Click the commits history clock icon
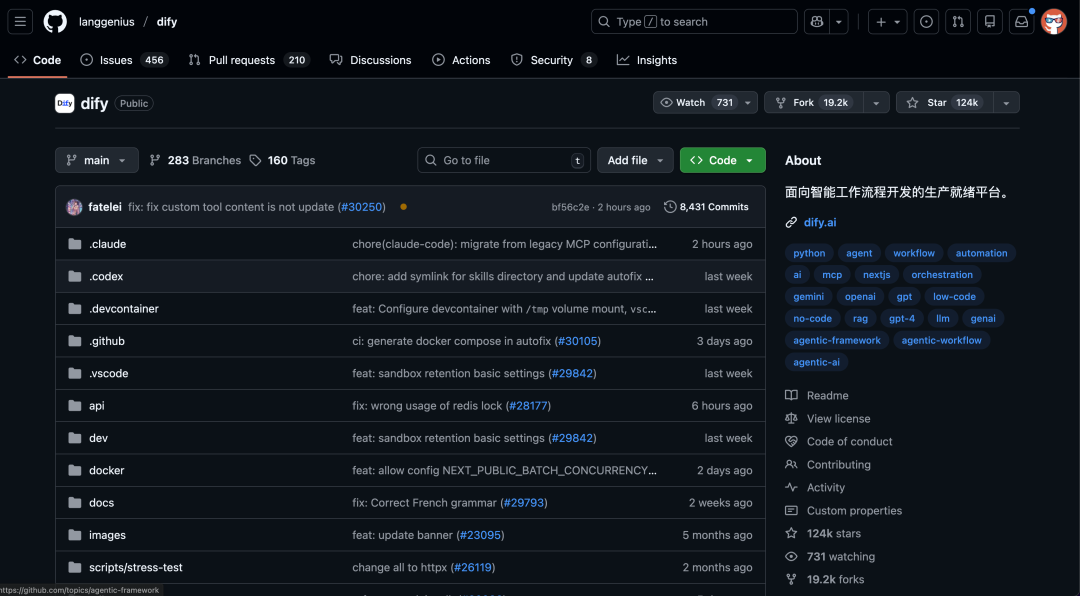 669,206
